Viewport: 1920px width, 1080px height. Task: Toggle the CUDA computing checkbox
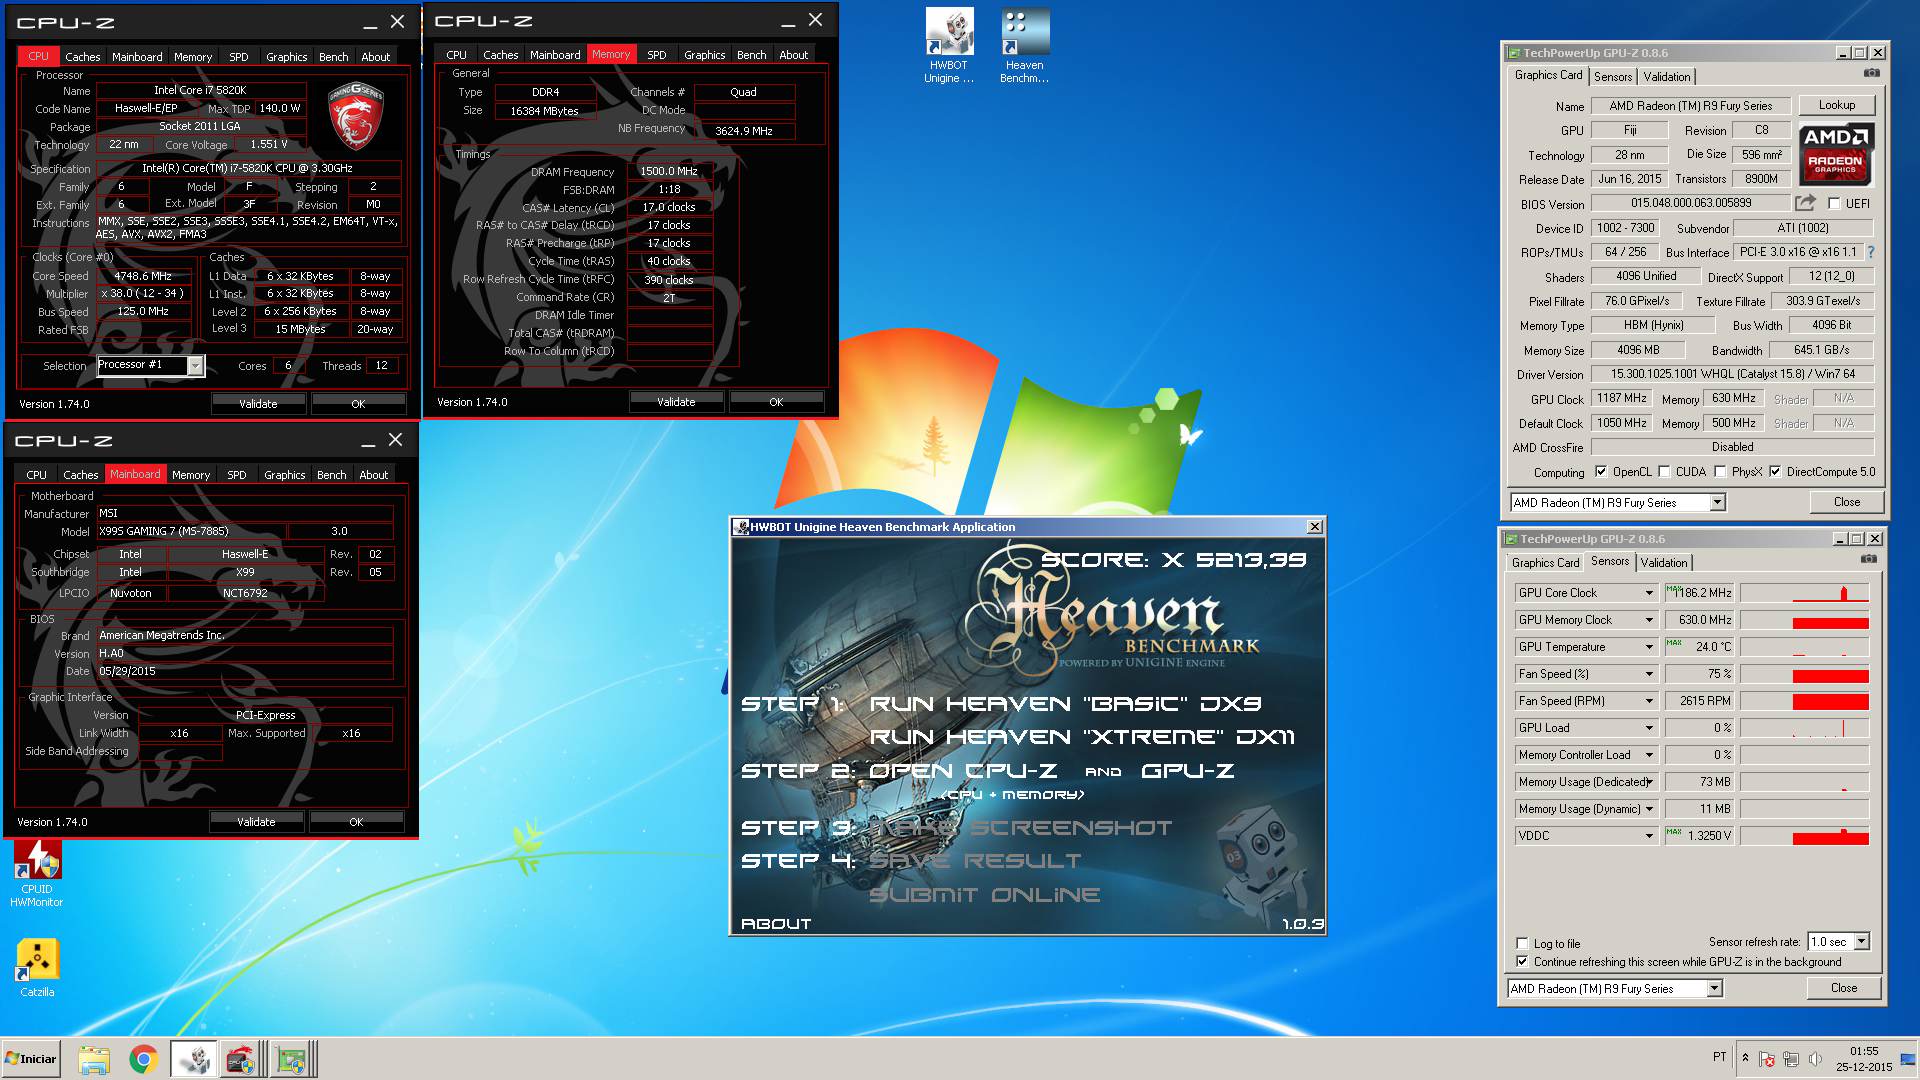[x=1664, y=472]
